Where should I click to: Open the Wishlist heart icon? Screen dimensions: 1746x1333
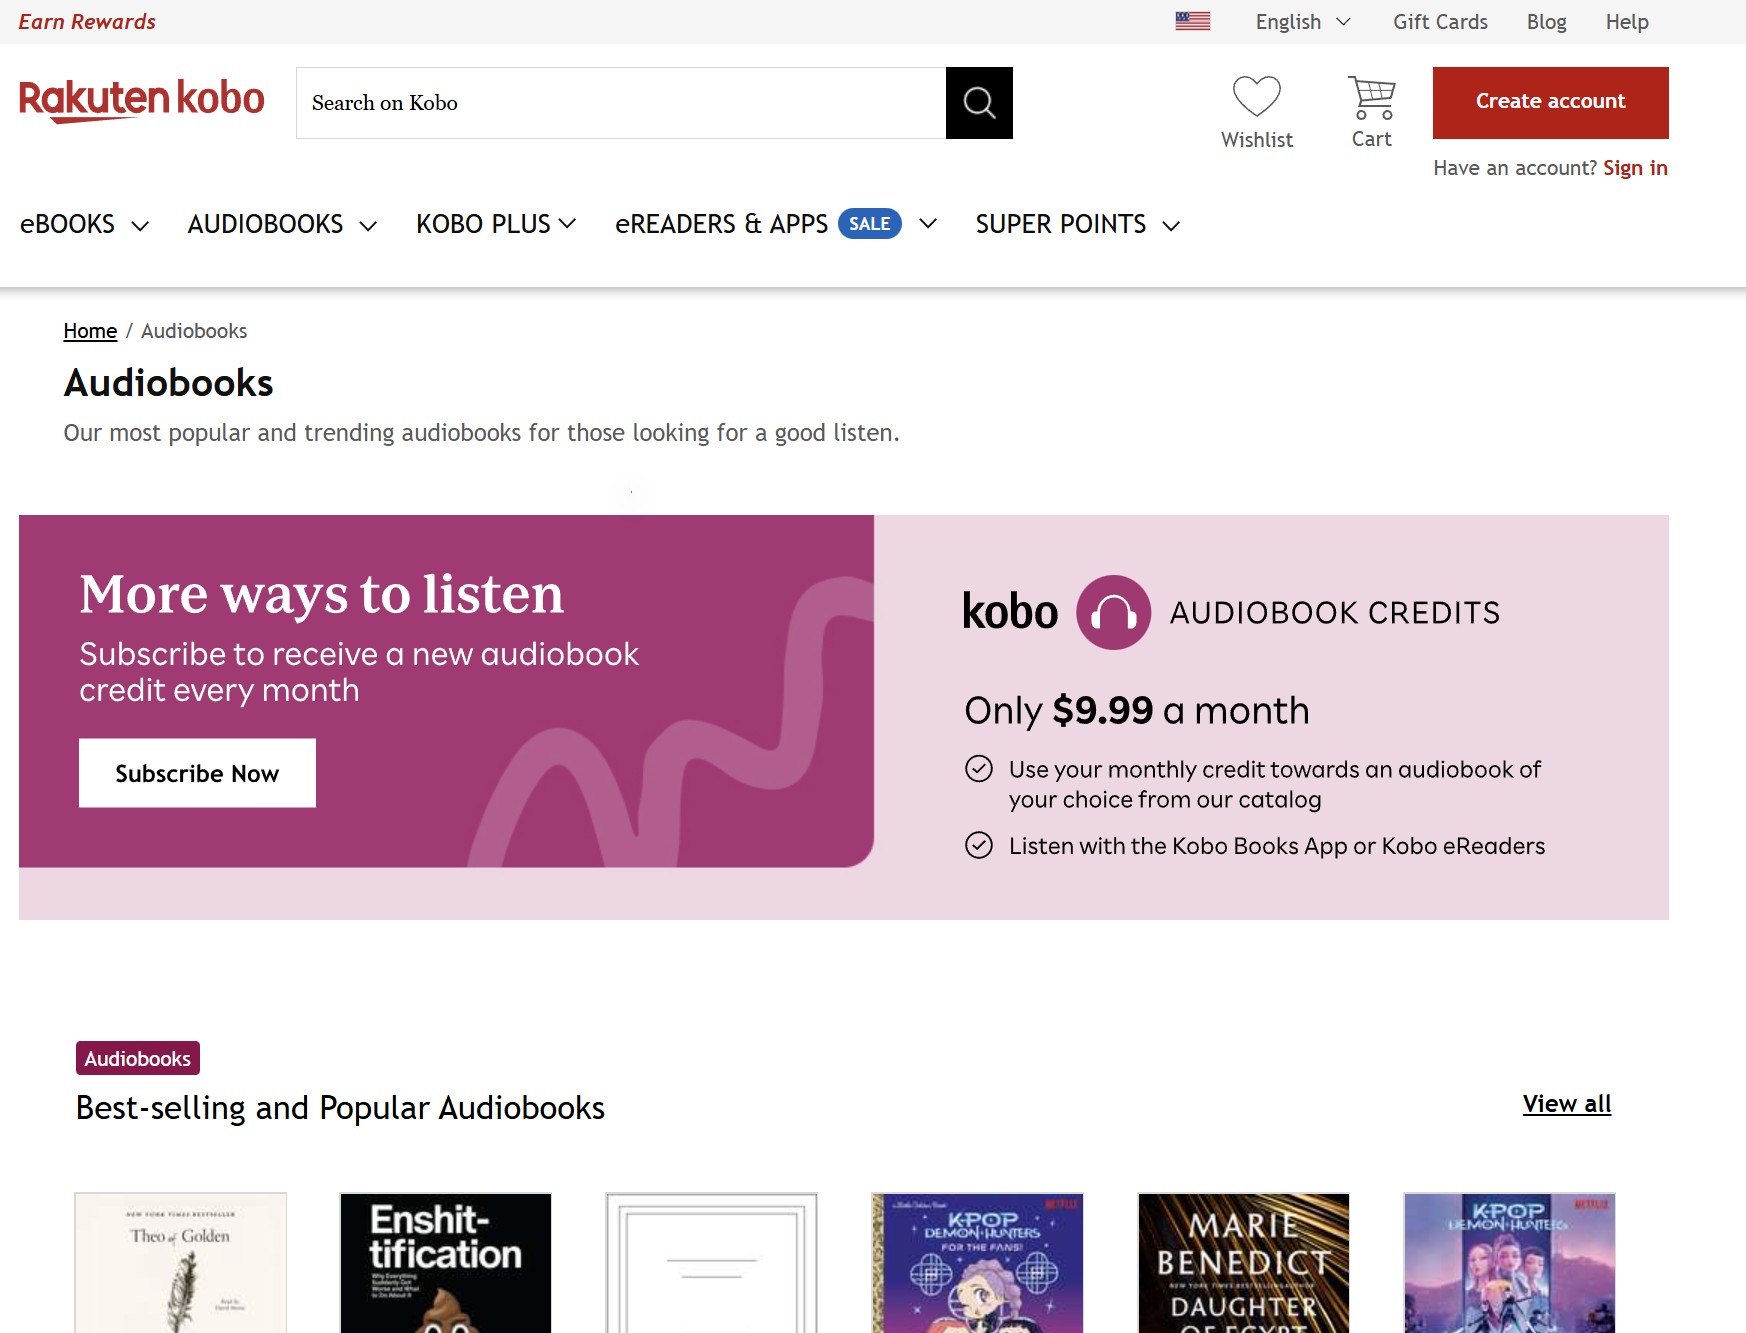pos(1257,97)
